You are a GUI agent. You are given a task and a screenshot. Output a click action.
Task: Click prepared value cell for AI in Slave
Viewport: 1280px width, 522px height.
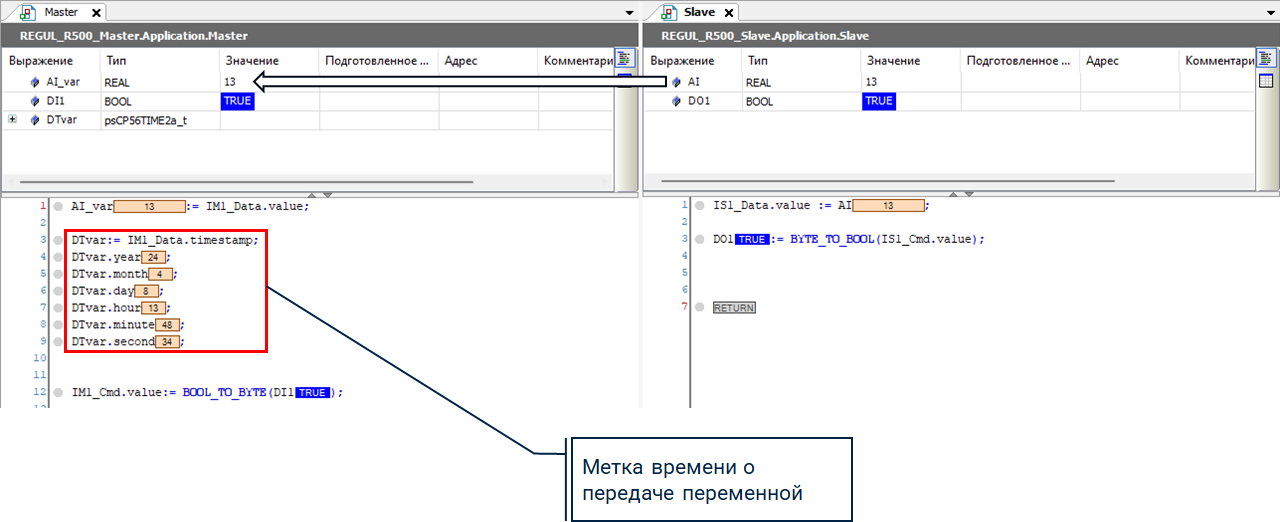[x=1020, y=82]
